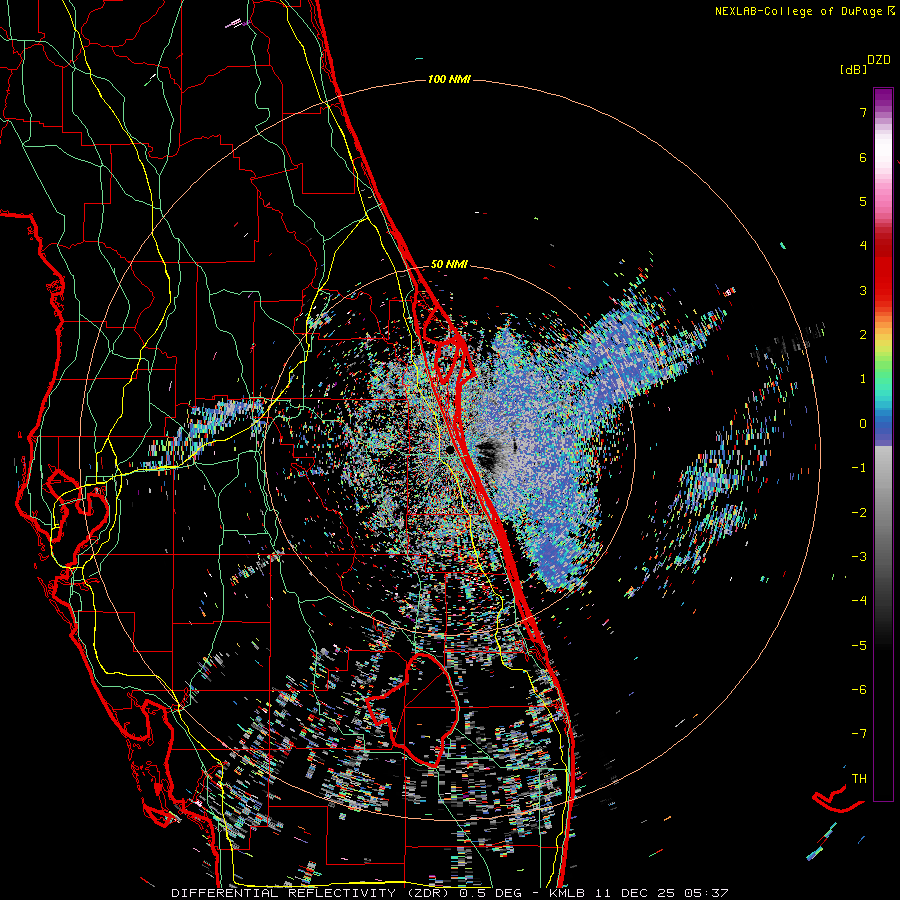Click the [dB] unit label
The image size is (900, 900).
[x=853, y=69]
